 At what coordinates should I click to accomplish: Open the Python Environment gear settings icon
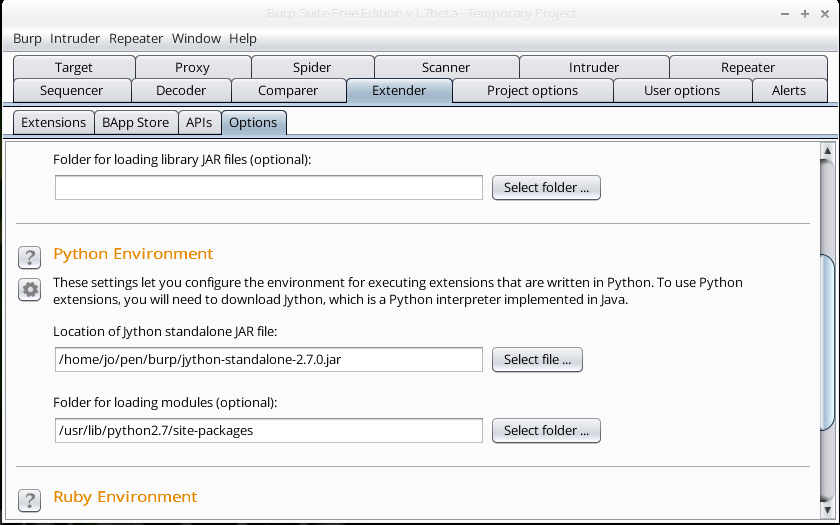click(30, 290)
